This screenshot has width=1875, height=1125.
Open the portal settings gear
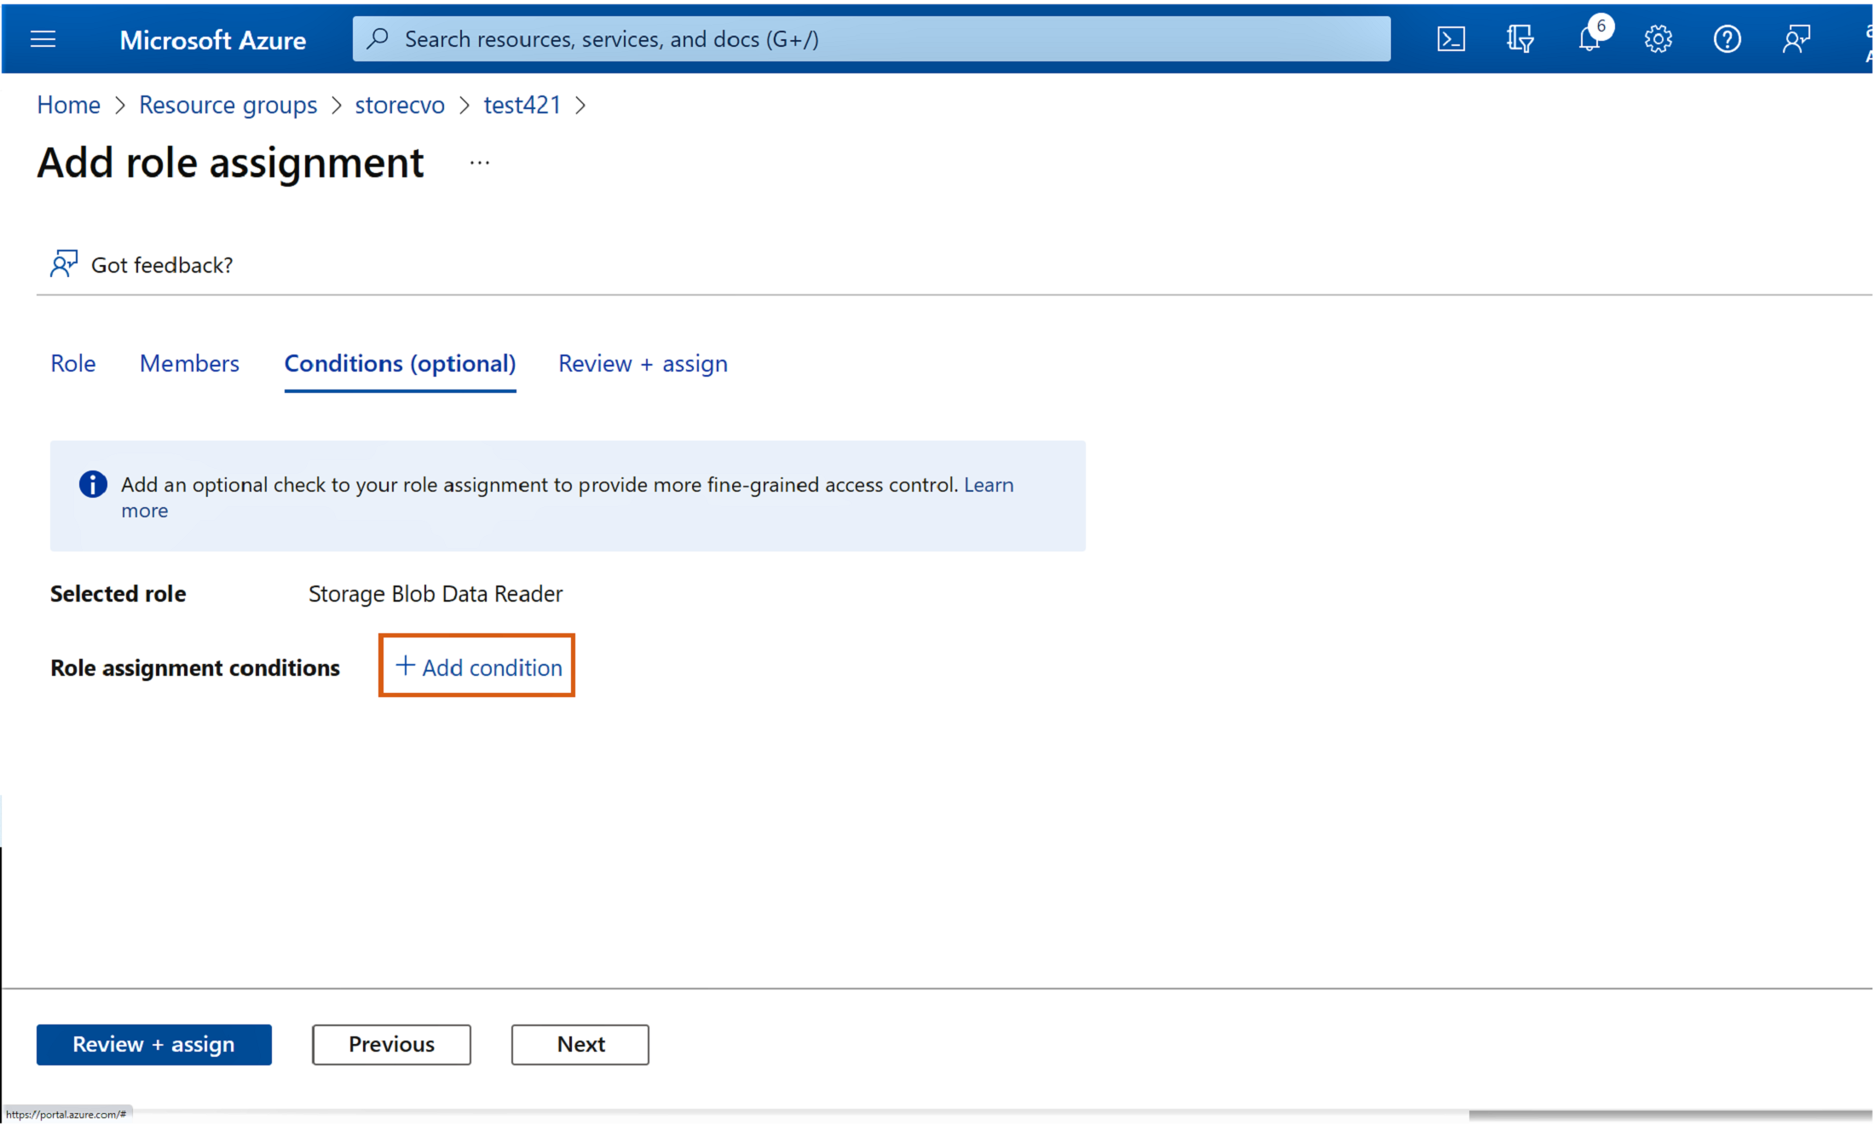point(1658,39)
